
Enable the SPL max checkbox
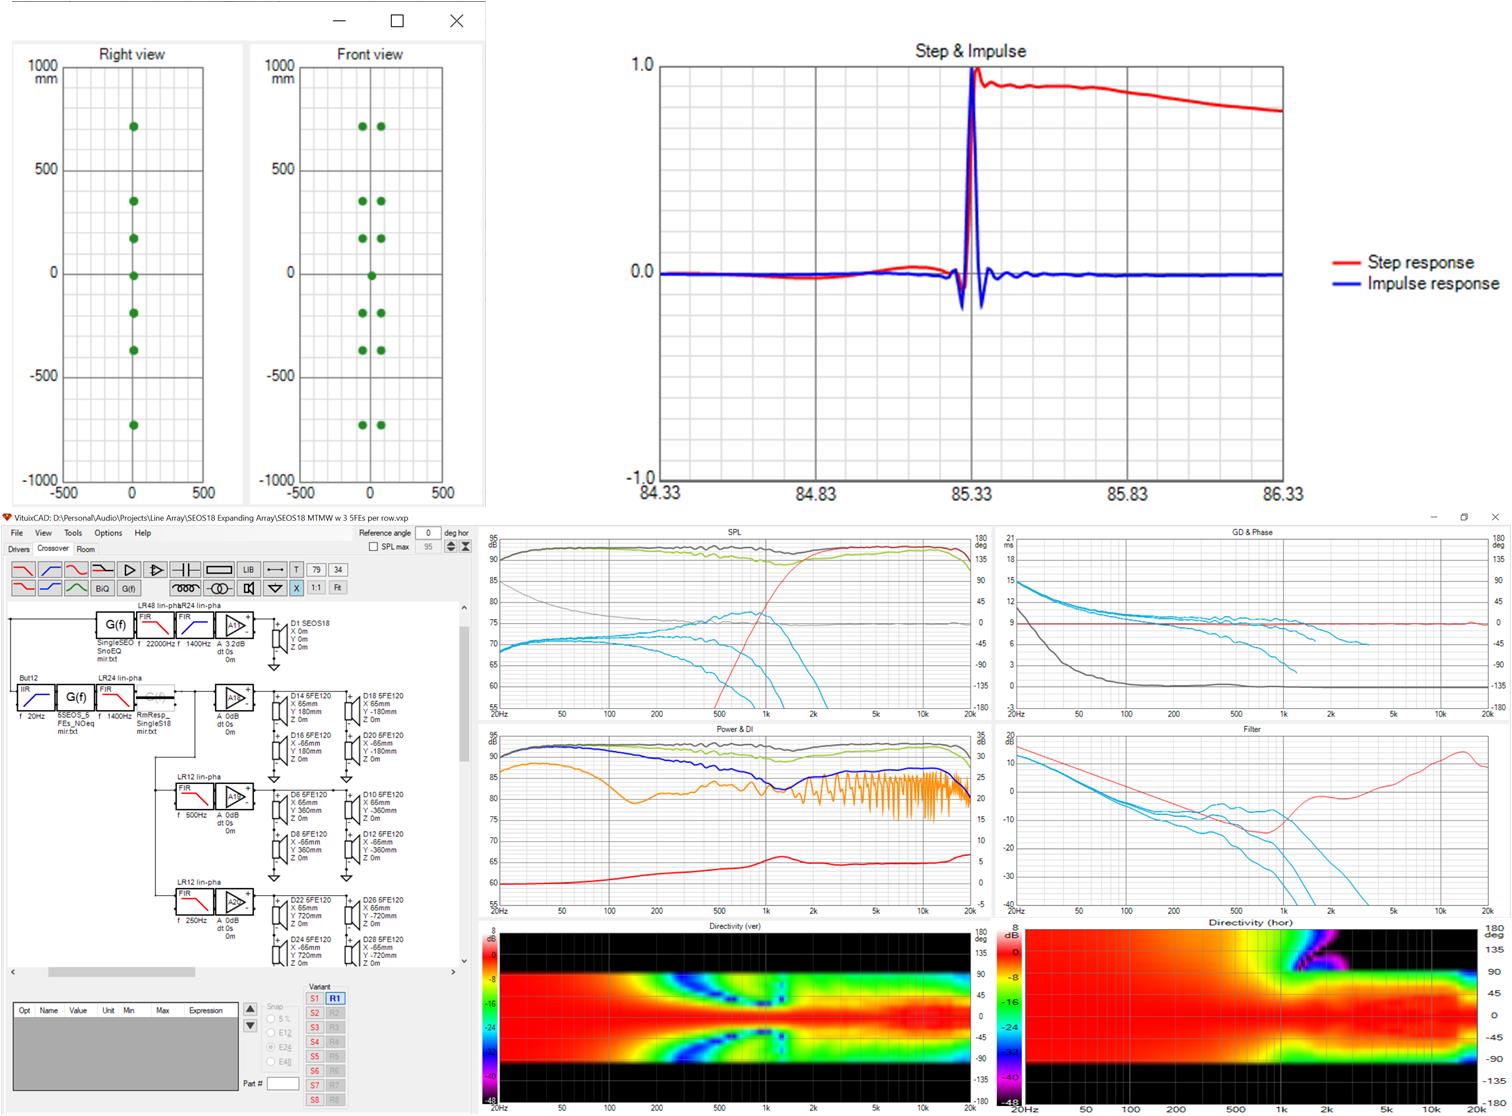click(x=374, y=547)
